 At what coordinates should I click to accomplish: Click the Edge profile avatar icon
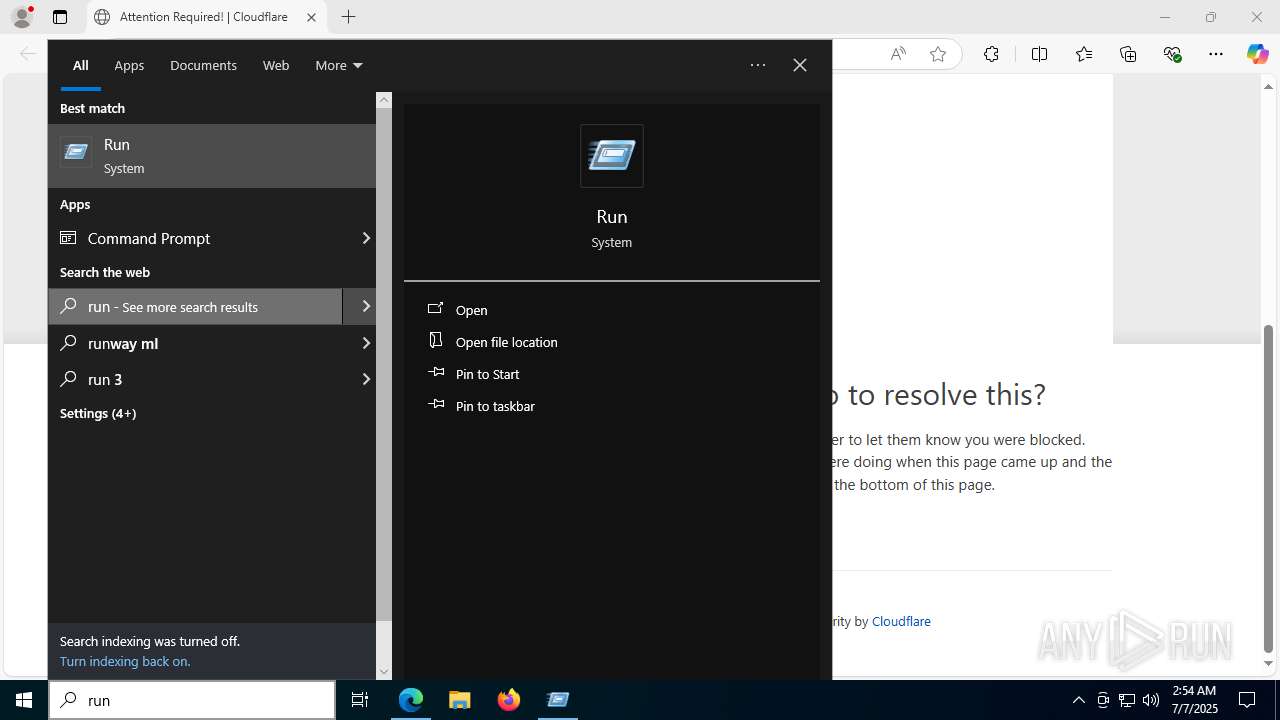[22, 17]
